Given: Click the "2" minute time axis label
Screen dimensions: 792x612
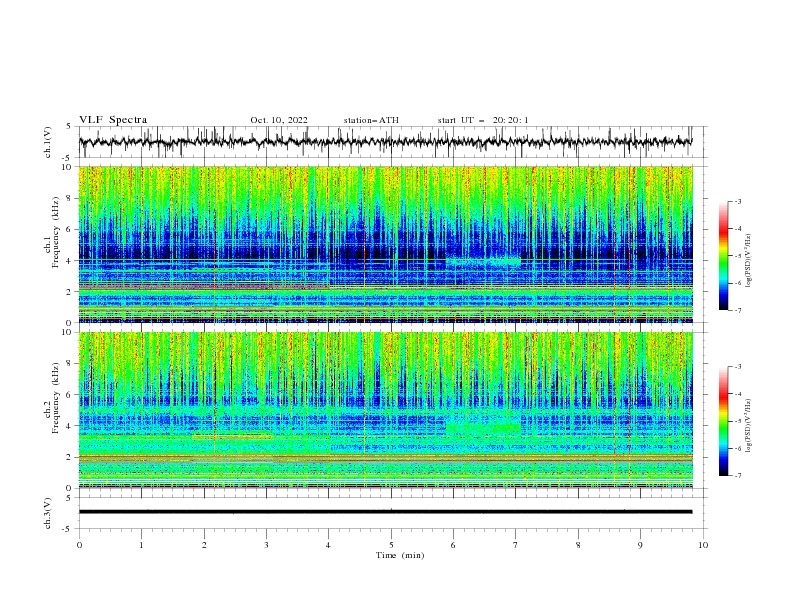Looking at the screenshot, I should coord(204,545).
